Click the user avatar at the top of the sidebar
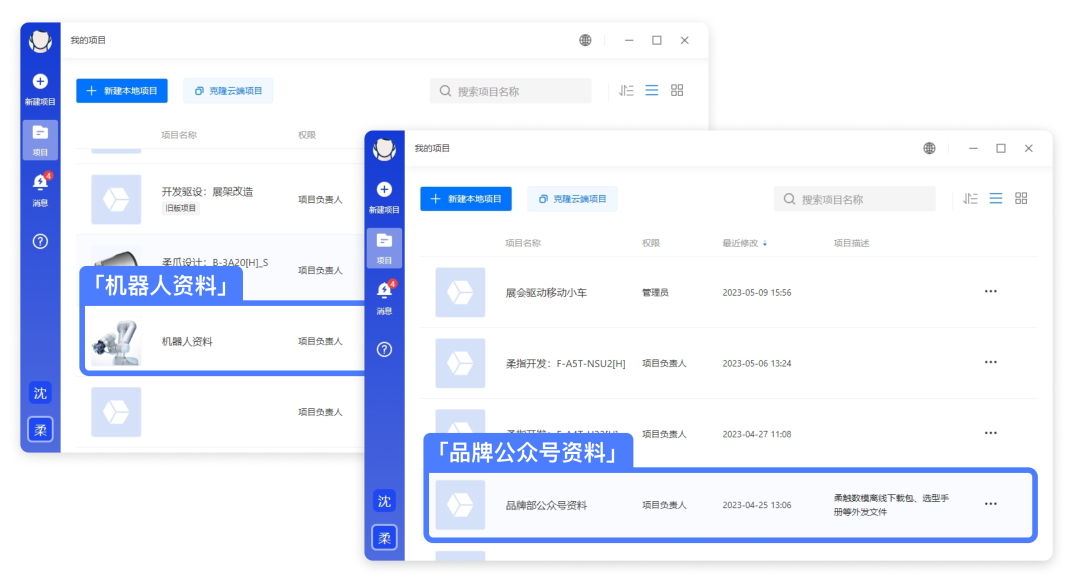 coord(384,151)
